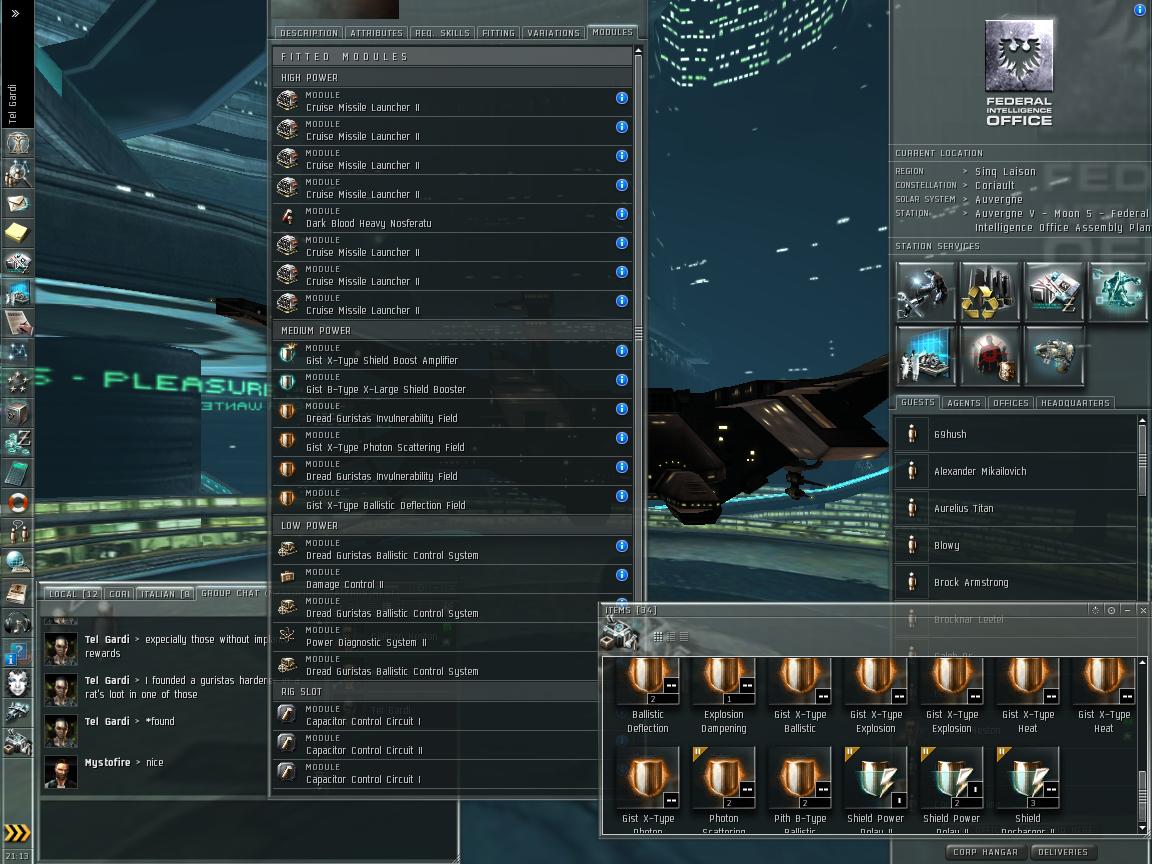
Task: Click the blue info icon at top-right corner
Action: 1140,9
